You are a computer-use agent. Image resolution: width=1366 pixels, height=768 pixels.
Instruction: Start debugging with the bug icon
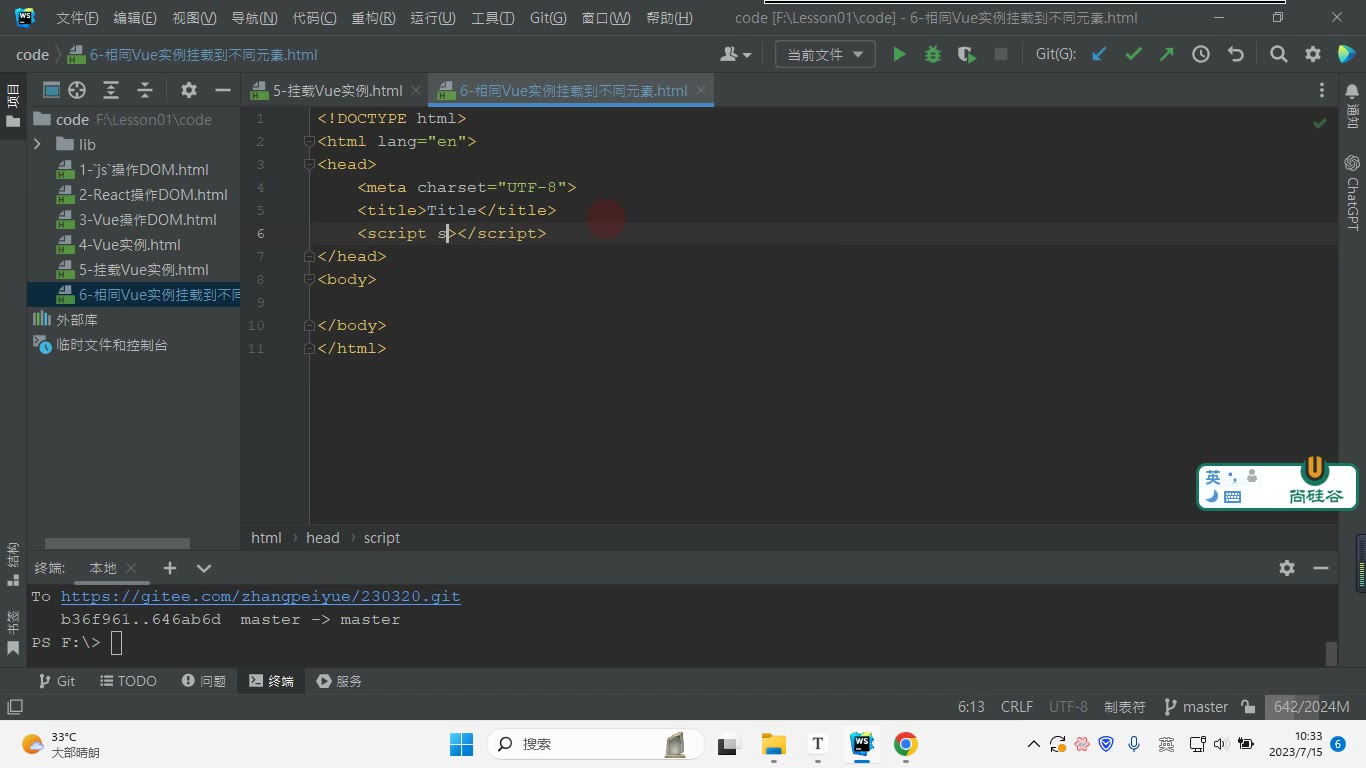click(933, 55)
